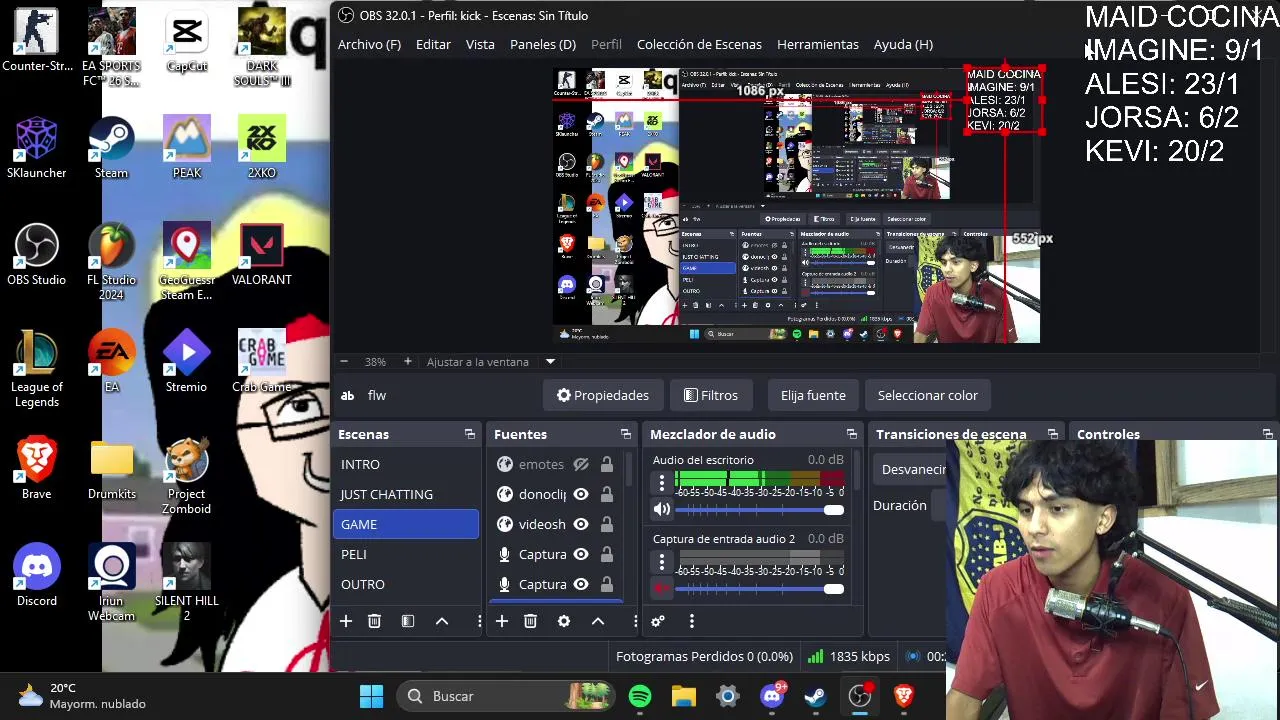Screen dimensions: 1280x720
Task: Zoom in the preview with plus
Action: (407, 361)
